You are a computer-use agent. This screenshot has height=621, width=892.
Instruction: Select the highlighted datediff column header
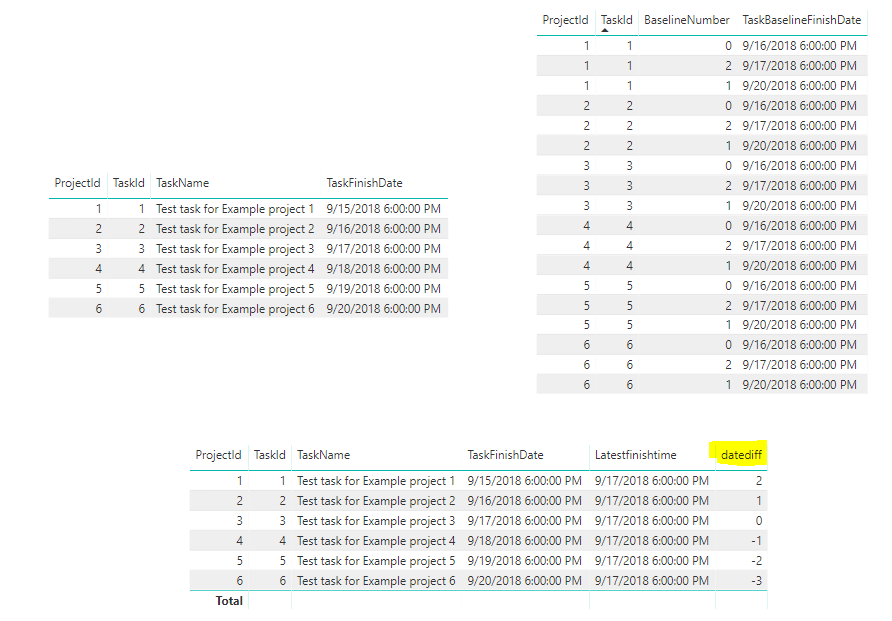(741, 455)
